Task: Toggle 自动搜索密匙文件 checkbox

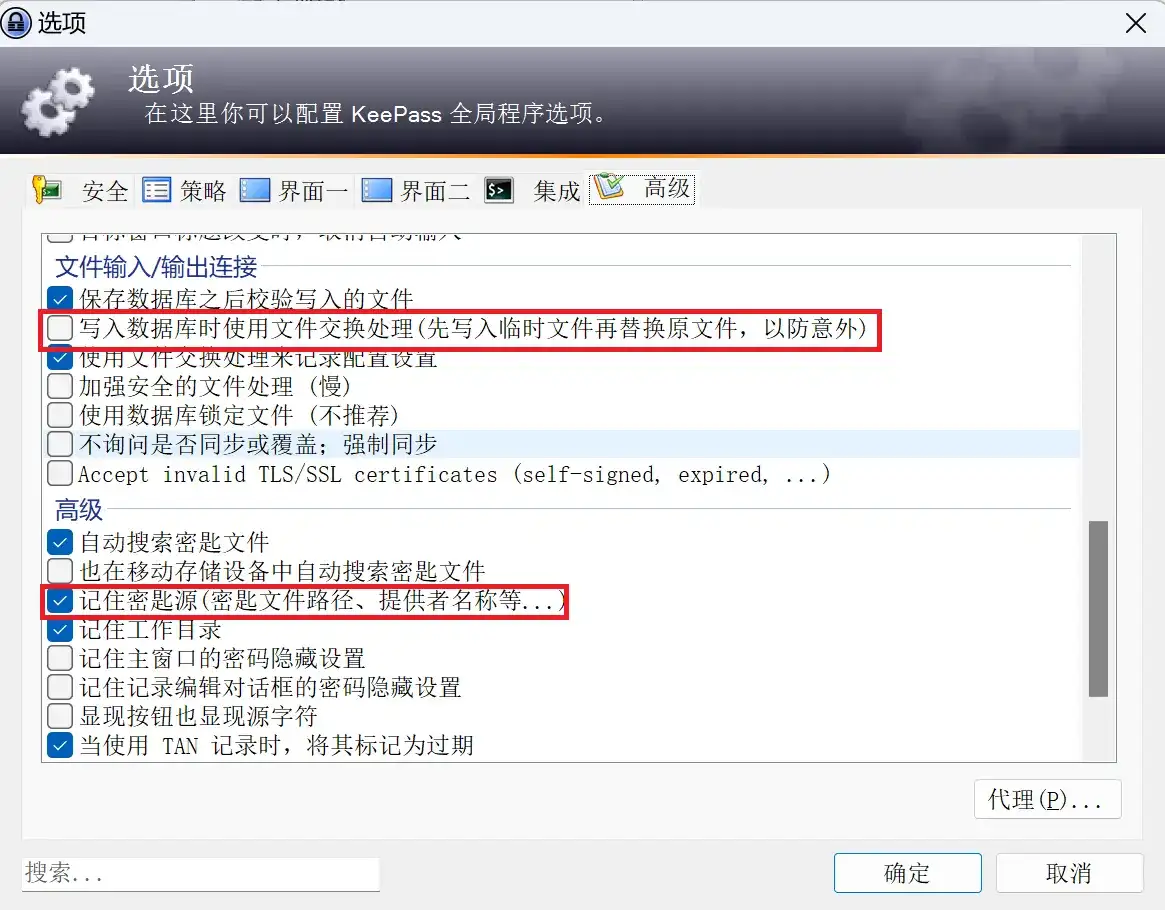Action: point(60,542)
